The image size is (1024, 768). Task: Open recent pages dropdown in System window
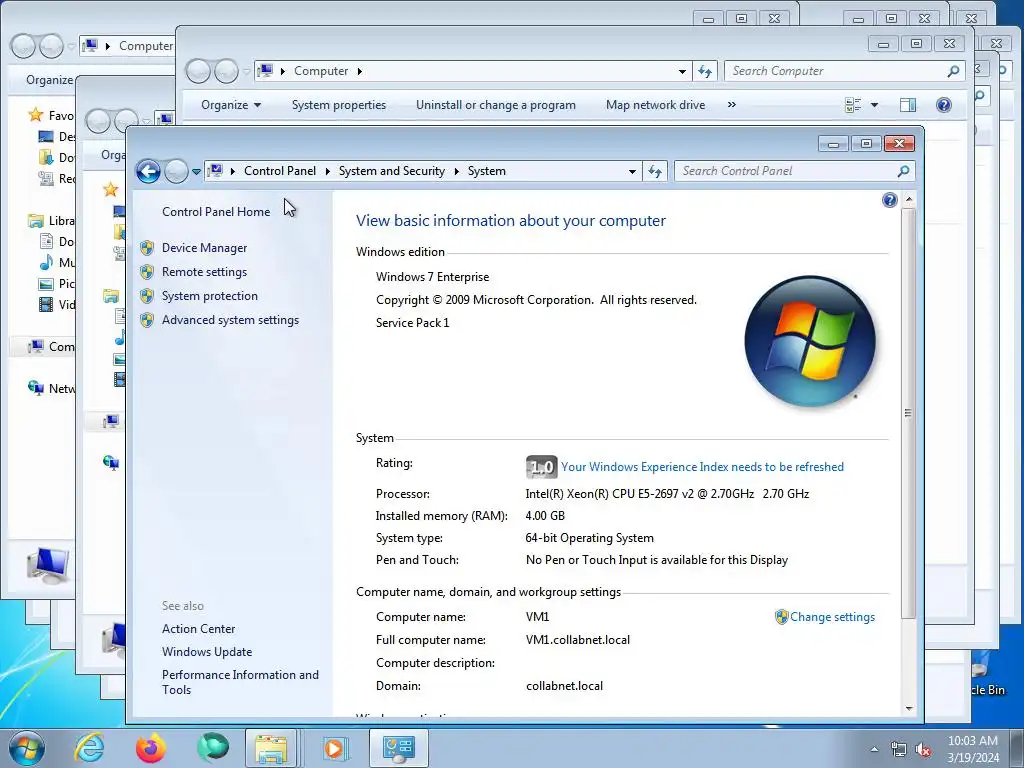pyautogui.click(x=196, y=172)
